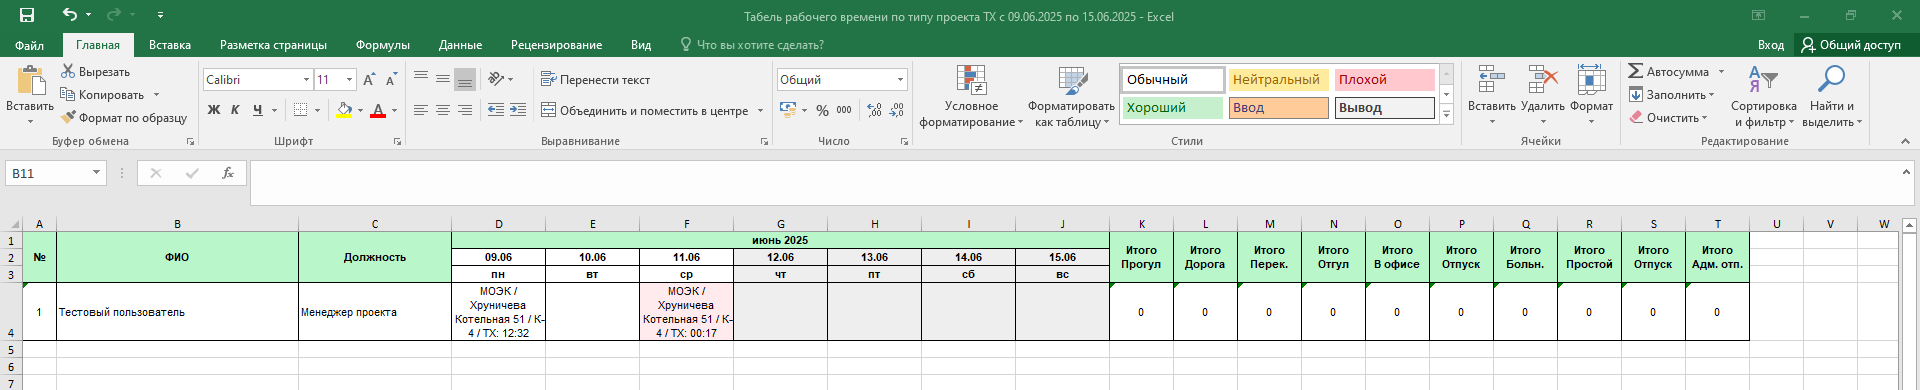Activate Формат по образцу painter
1920x390 pixels.
124,118
